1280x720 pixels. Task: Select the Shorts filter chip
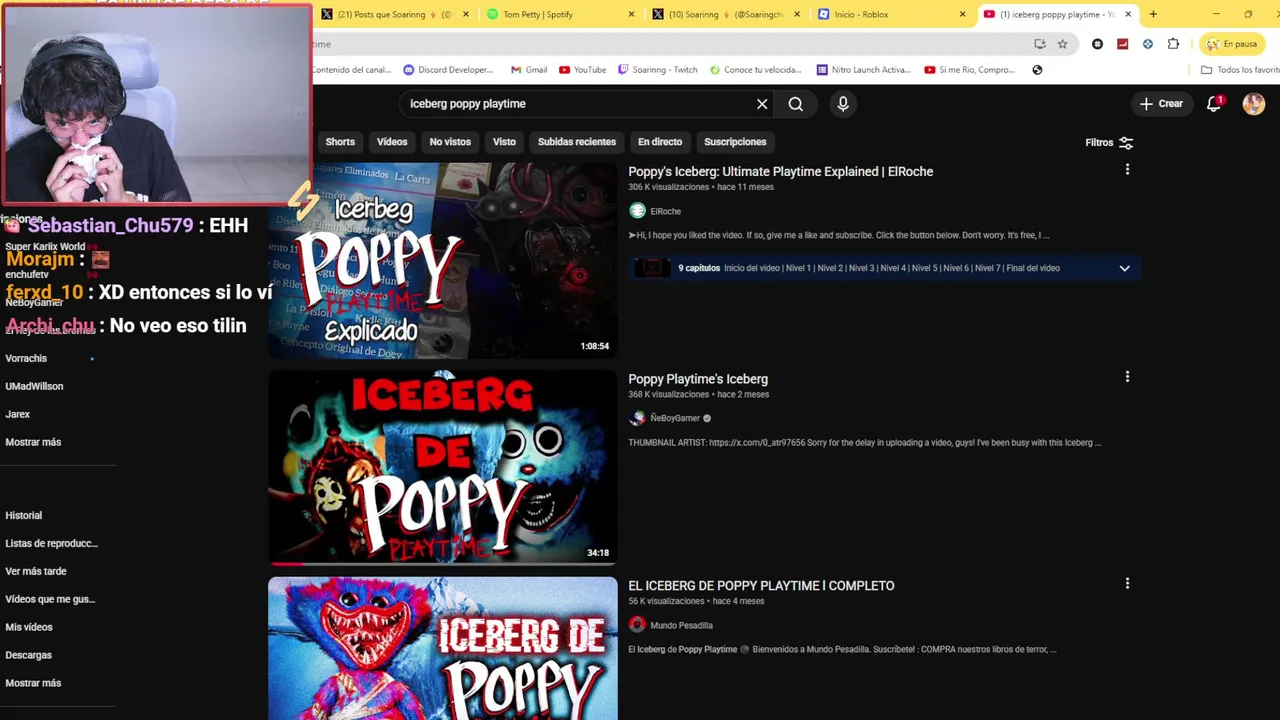[340, 142]
